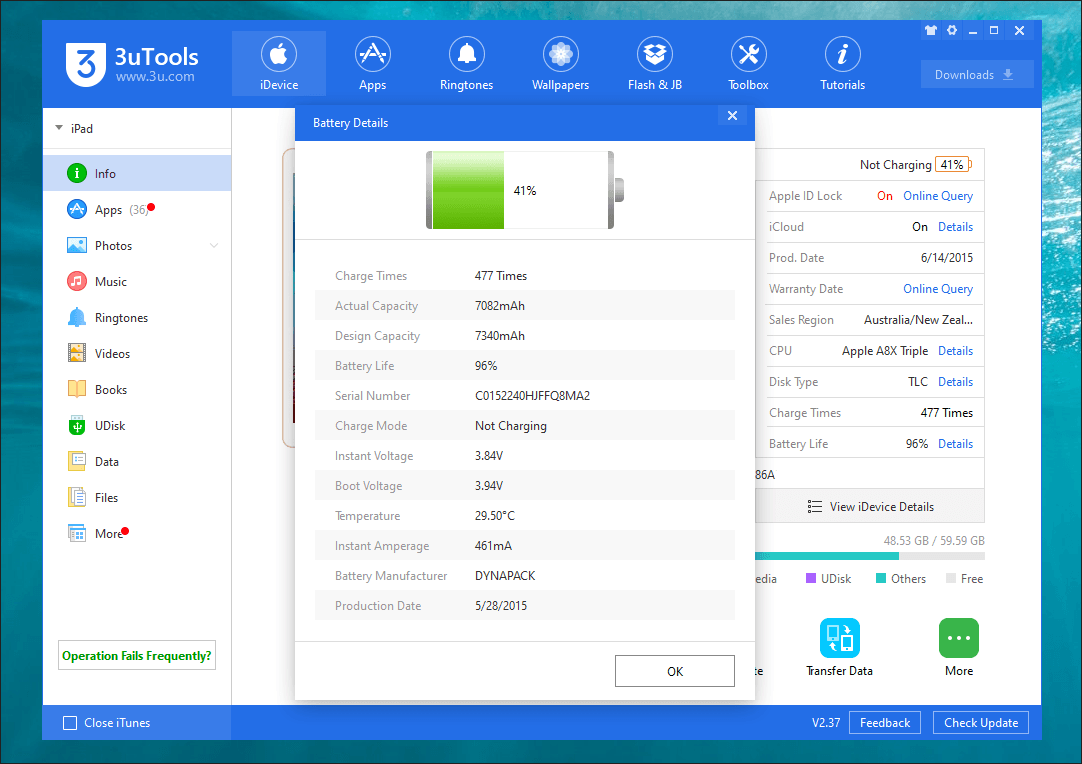Open Files in the sidebar
Screen dimensions: 1082x764
point(137,497)
